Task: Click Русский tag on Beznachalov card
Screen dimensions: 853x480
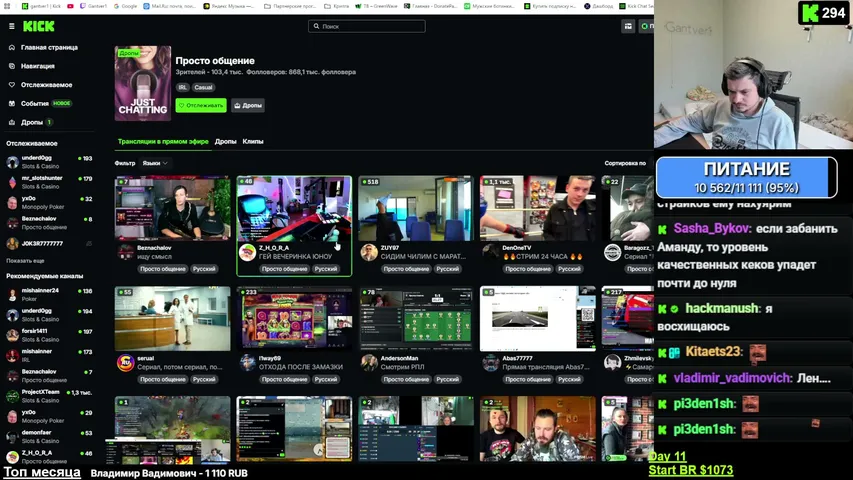Action: pyautogui.click(x=204, y=269)
